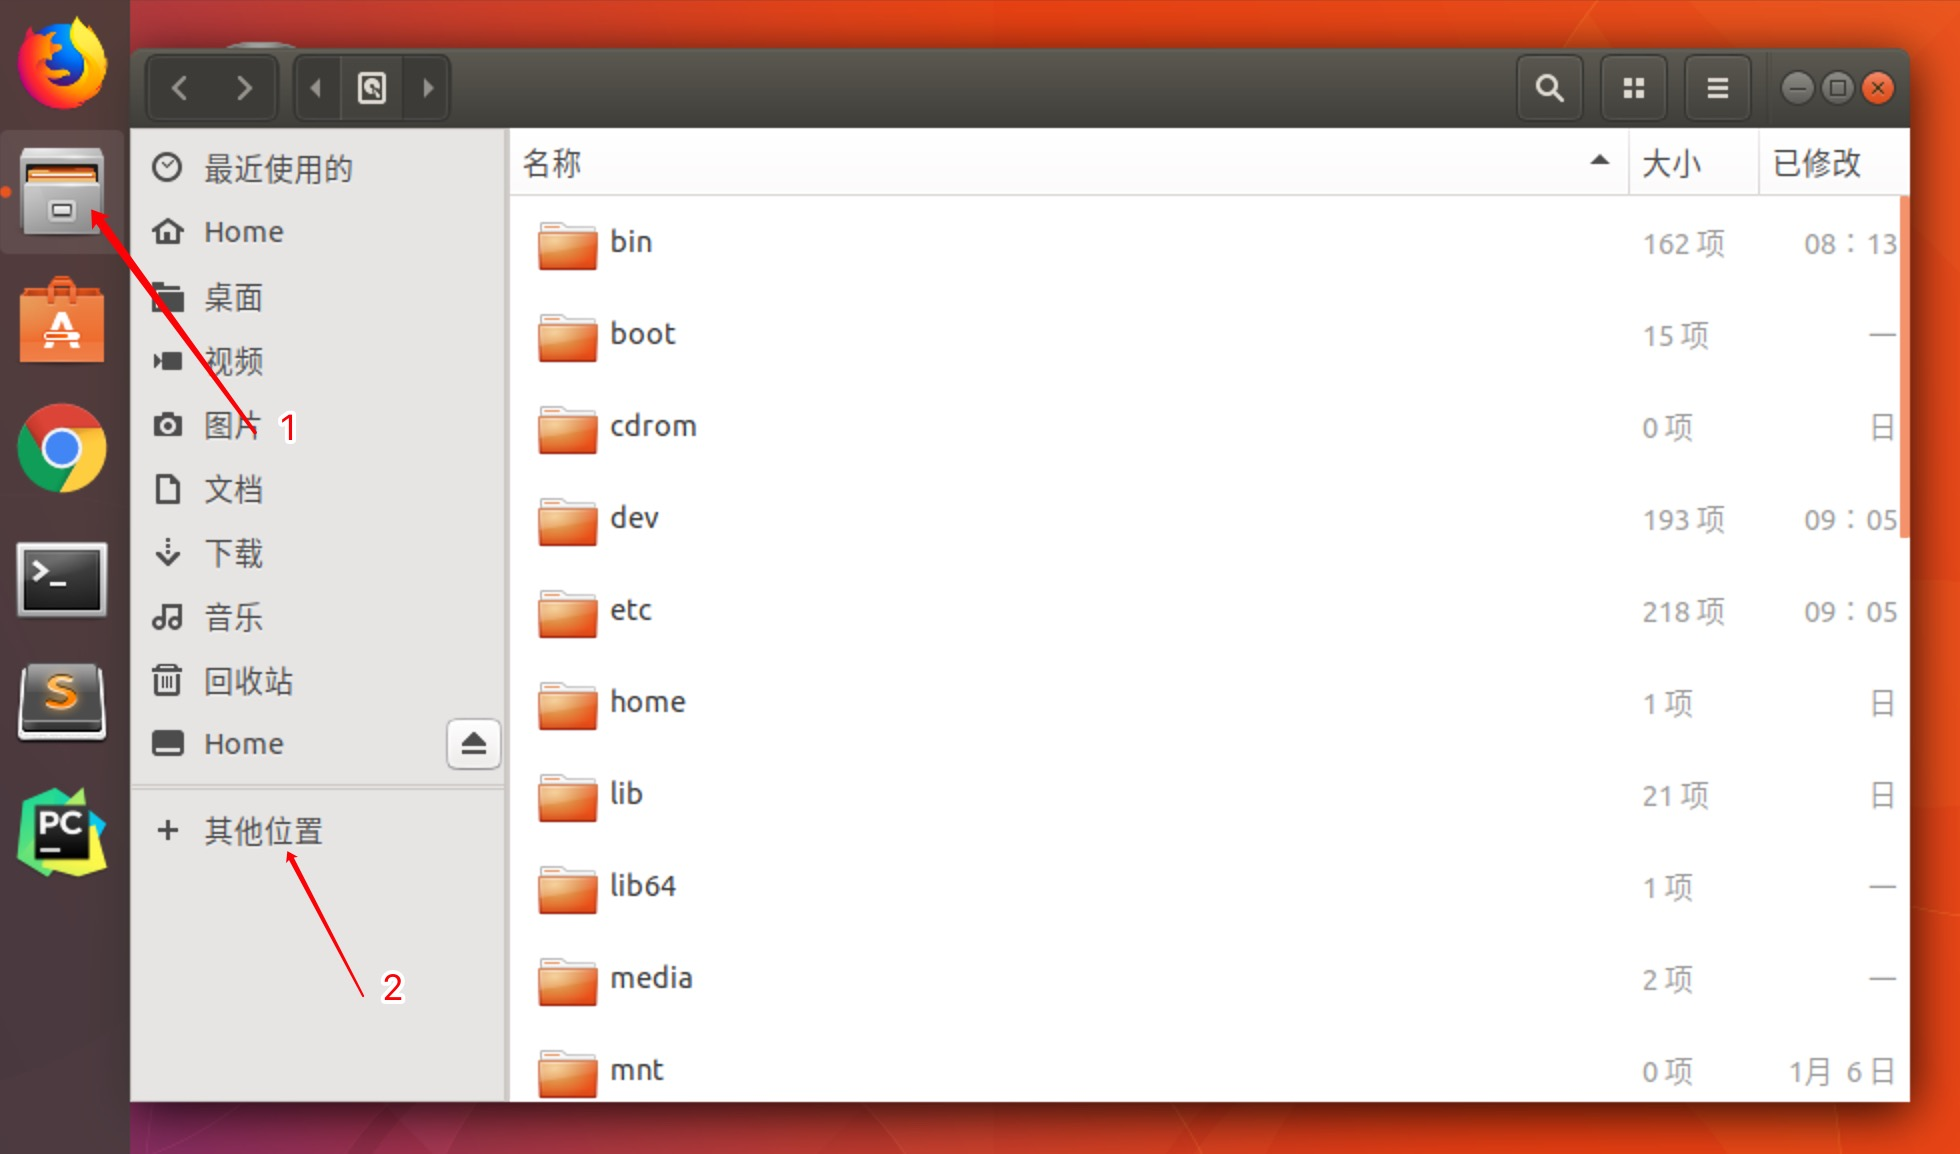This screenshot has width=1960, height=1154.
Task: Open the hamburger view options menu
Action: point(1718,88)
